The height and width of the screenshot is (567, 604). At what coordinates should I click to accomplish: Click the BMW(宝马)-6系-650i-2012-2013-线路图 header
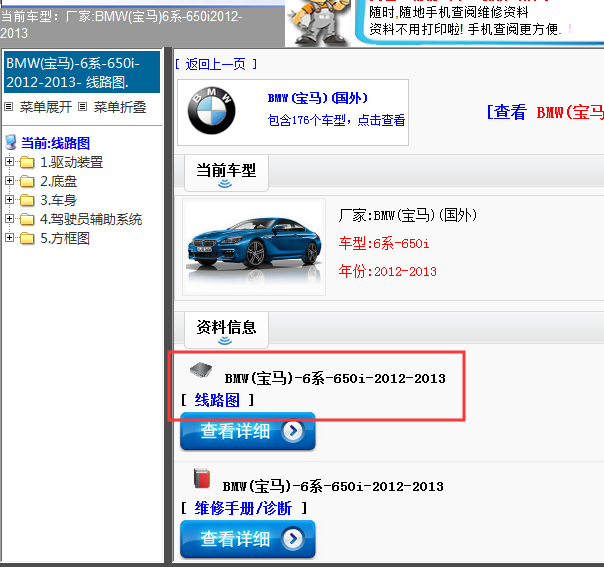coord(82,72)
